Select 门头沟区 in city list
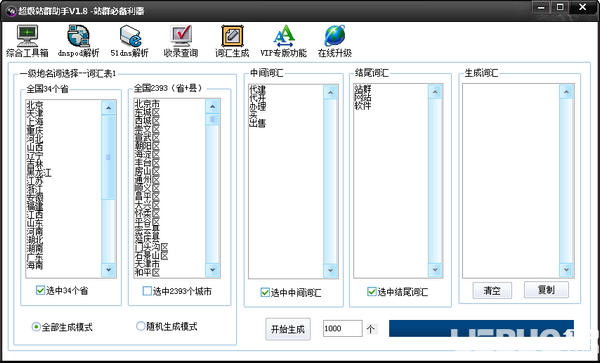Screen dimensions: 600x363 tap(152, 247)
